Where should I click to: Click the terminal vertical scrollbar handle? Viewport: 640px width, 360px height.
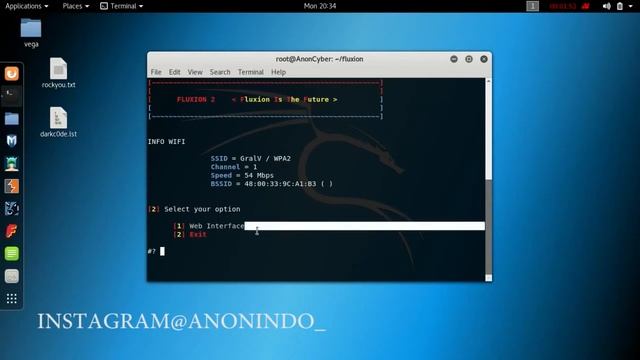coord(488,227)
